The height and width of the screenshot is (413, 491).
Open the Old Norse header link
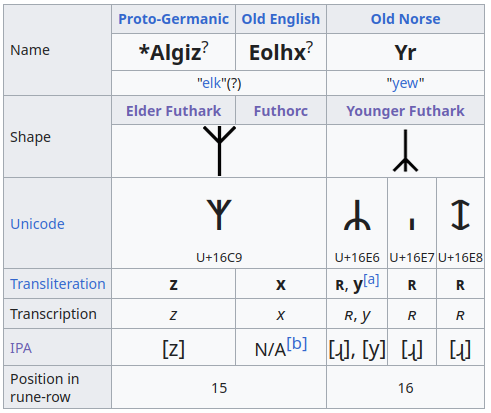pyautogui.click(x=405, y=19)
